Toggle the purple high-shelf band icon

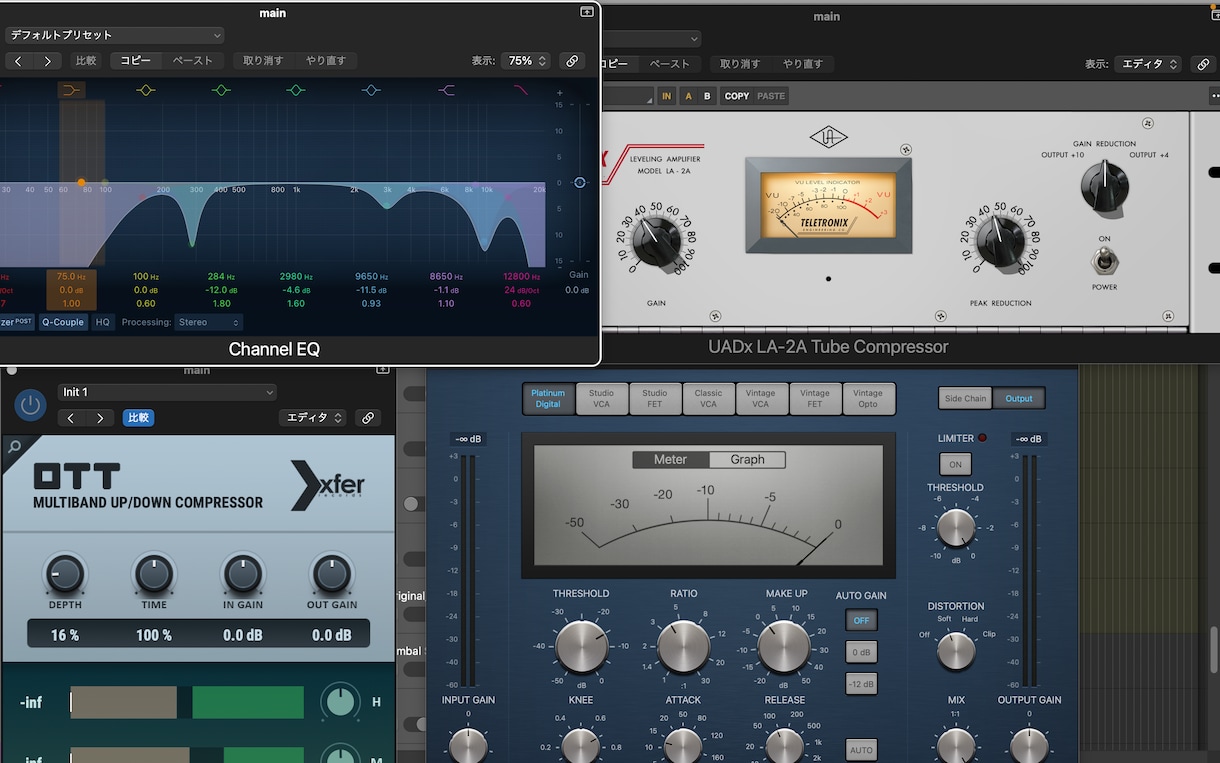[446, 90]
